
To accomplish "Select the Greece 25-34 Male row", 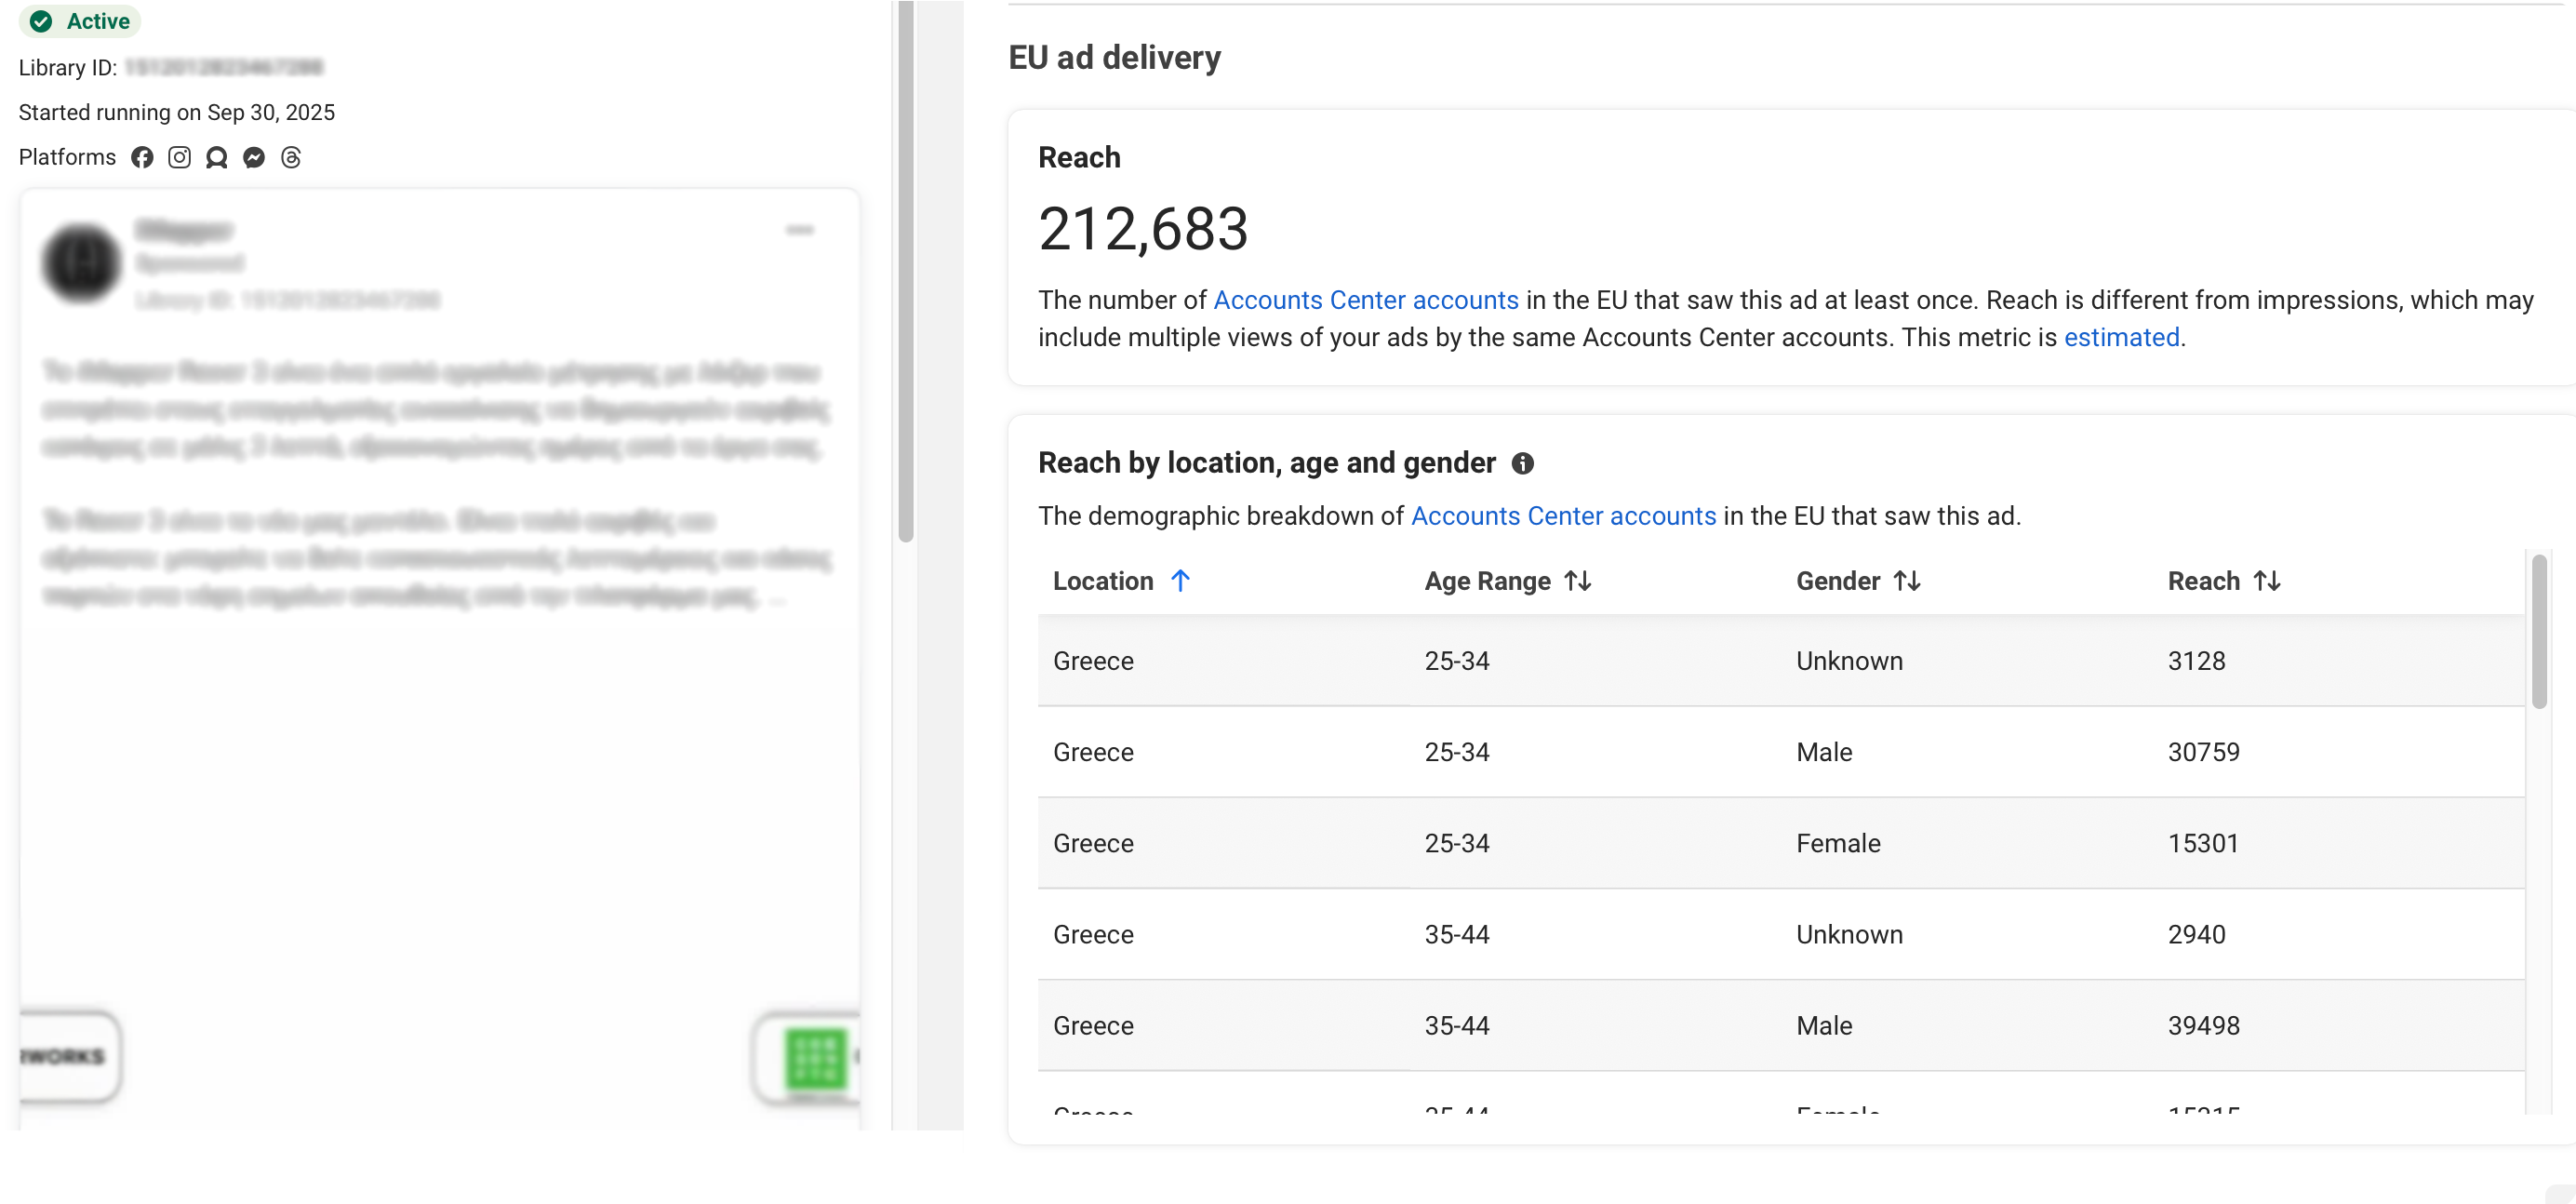I will (x=1780, y=752).
